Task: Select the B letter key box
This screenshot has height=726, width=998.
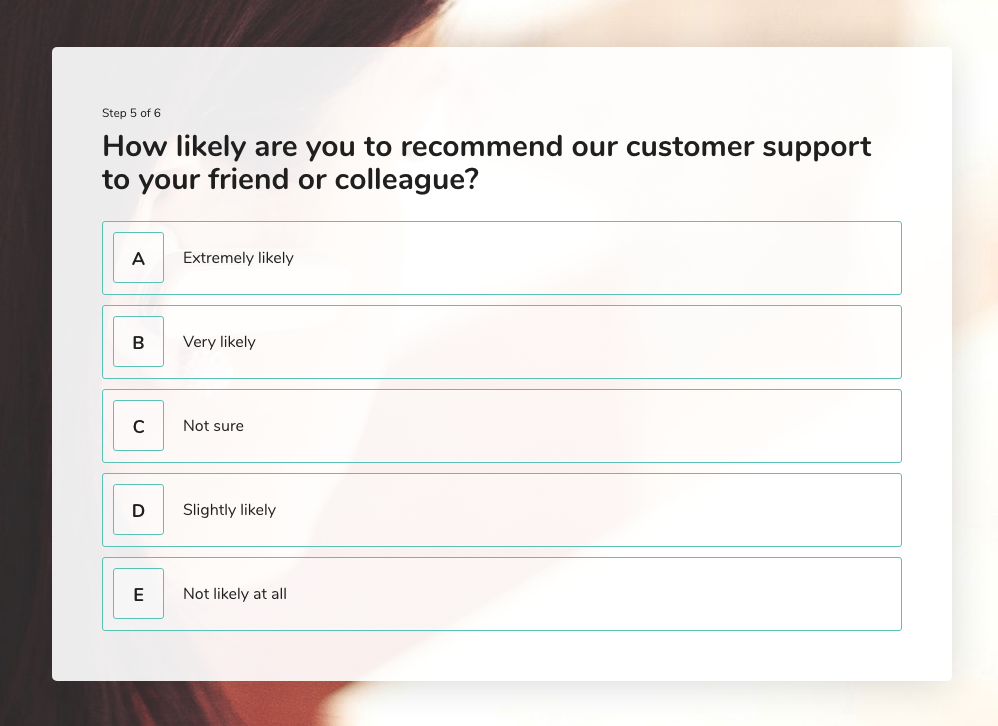Action: click(138, 342)
